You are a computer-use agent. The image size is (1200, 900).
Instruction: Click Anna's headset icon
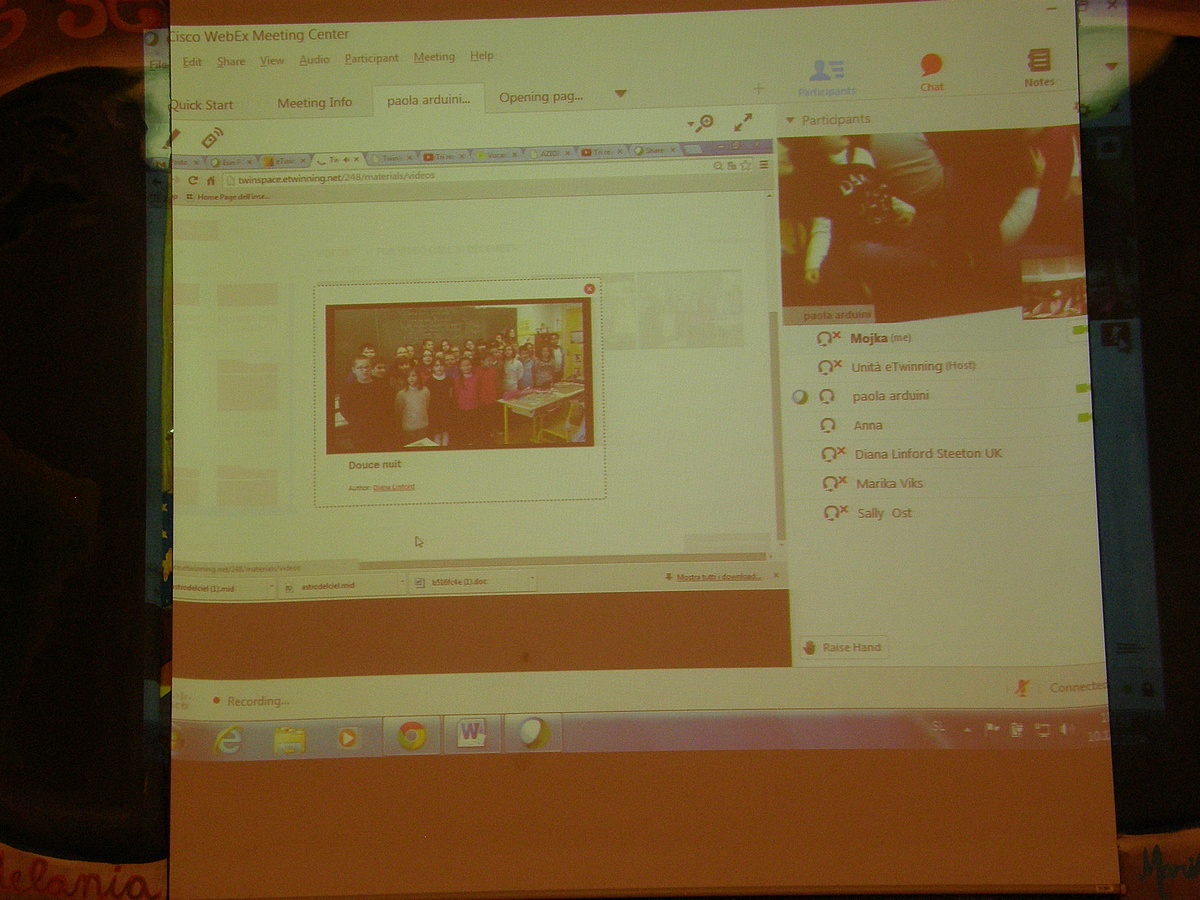click(x=827, y=425)
